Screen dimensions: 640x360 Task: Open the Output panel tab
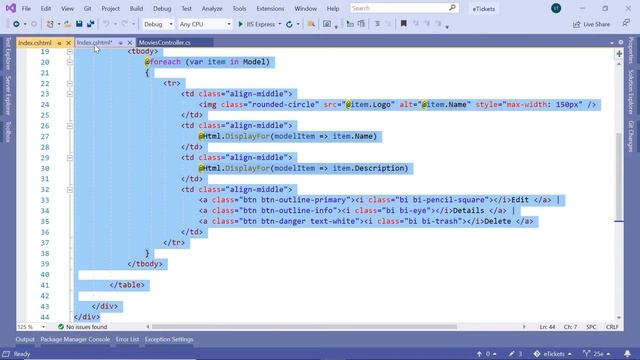point(25,339)
